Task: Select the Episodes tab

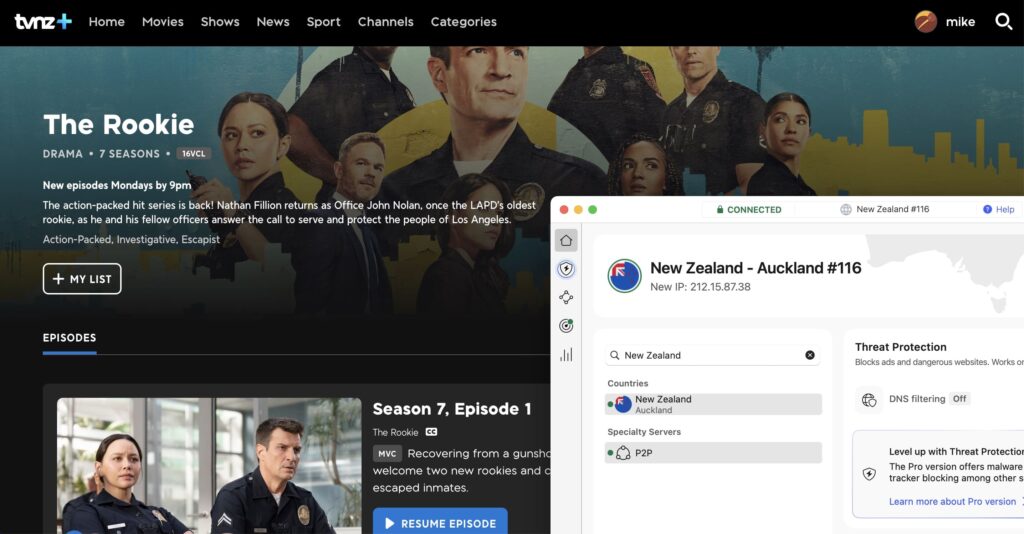Action: (x=69, y=338)
